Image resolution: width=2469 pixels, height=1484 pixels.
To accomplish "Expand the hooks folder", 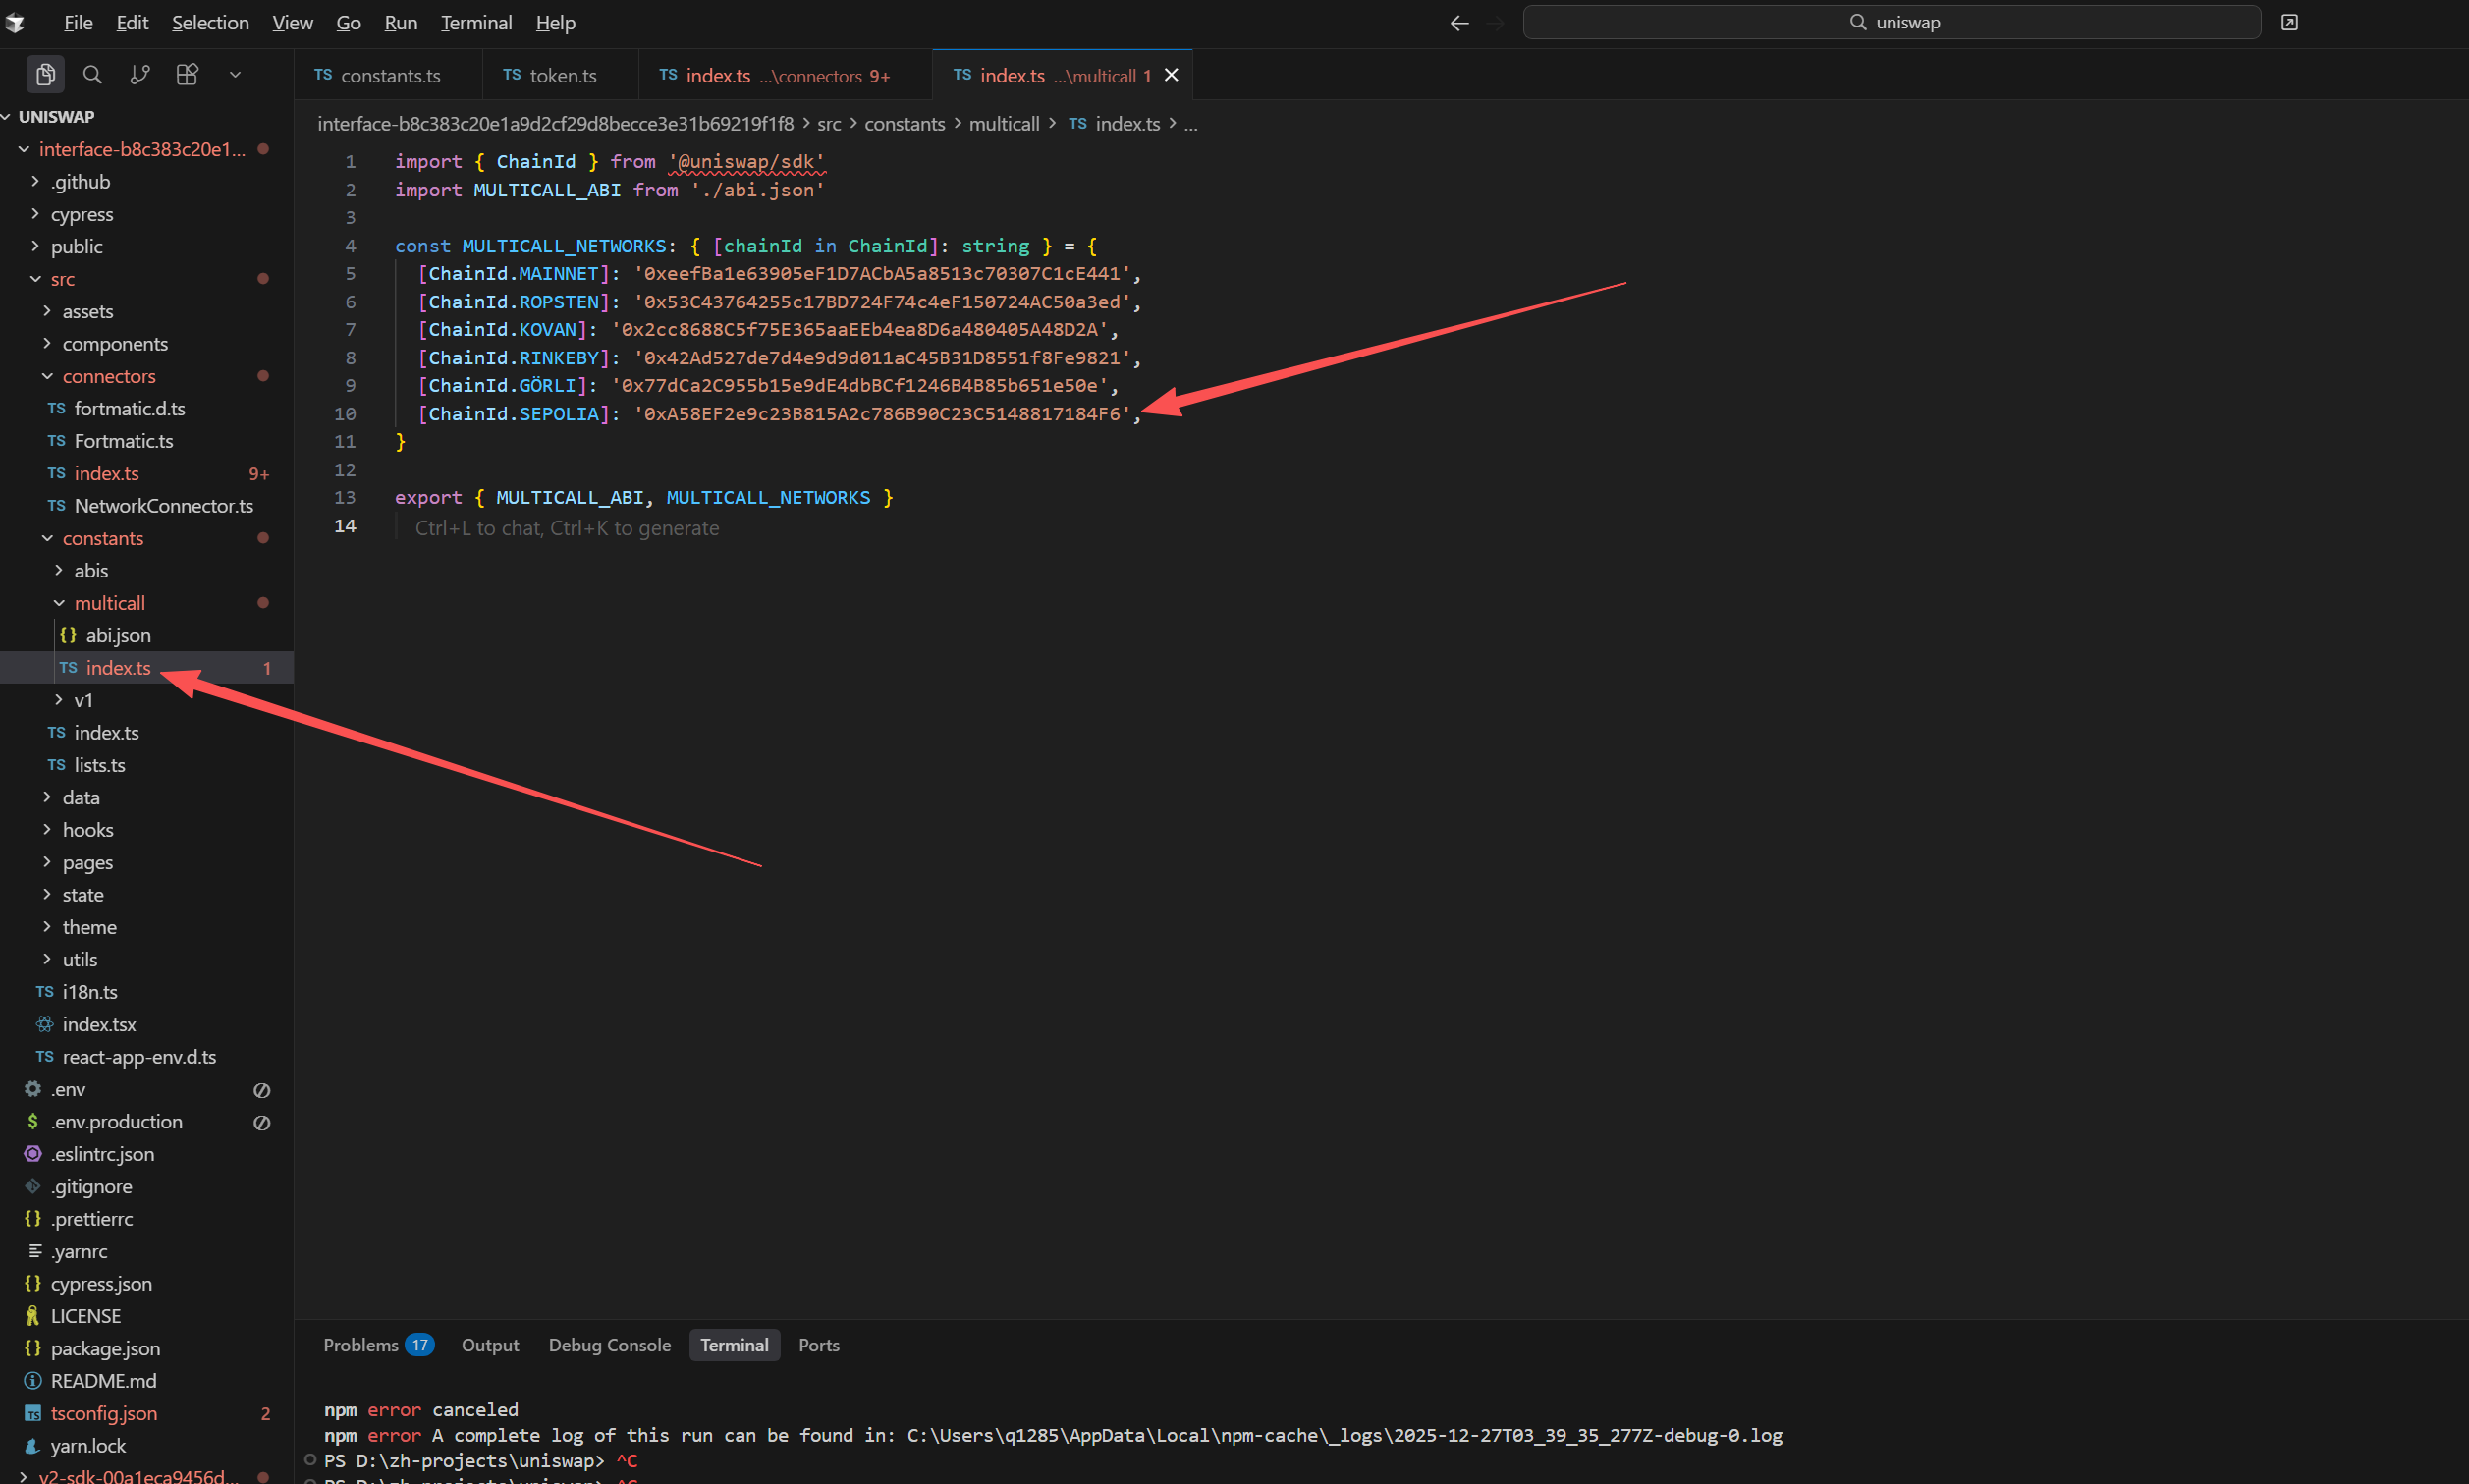I will coord(88,830).
